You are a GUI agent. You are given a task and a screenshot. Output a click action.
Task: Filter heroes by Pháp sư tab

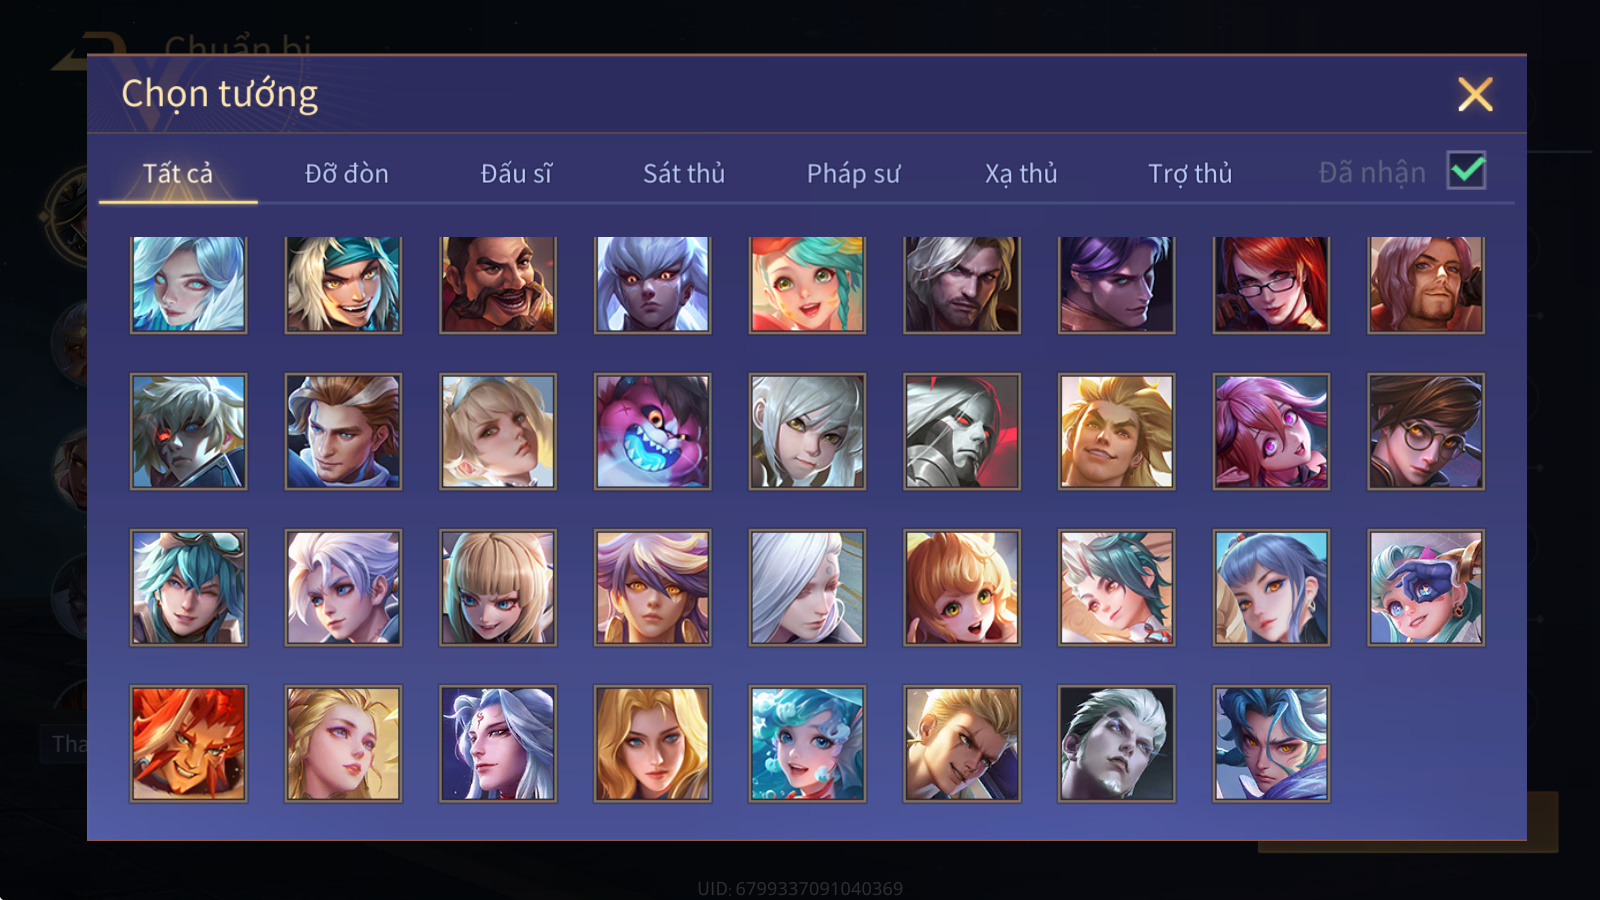pos(853,174)
